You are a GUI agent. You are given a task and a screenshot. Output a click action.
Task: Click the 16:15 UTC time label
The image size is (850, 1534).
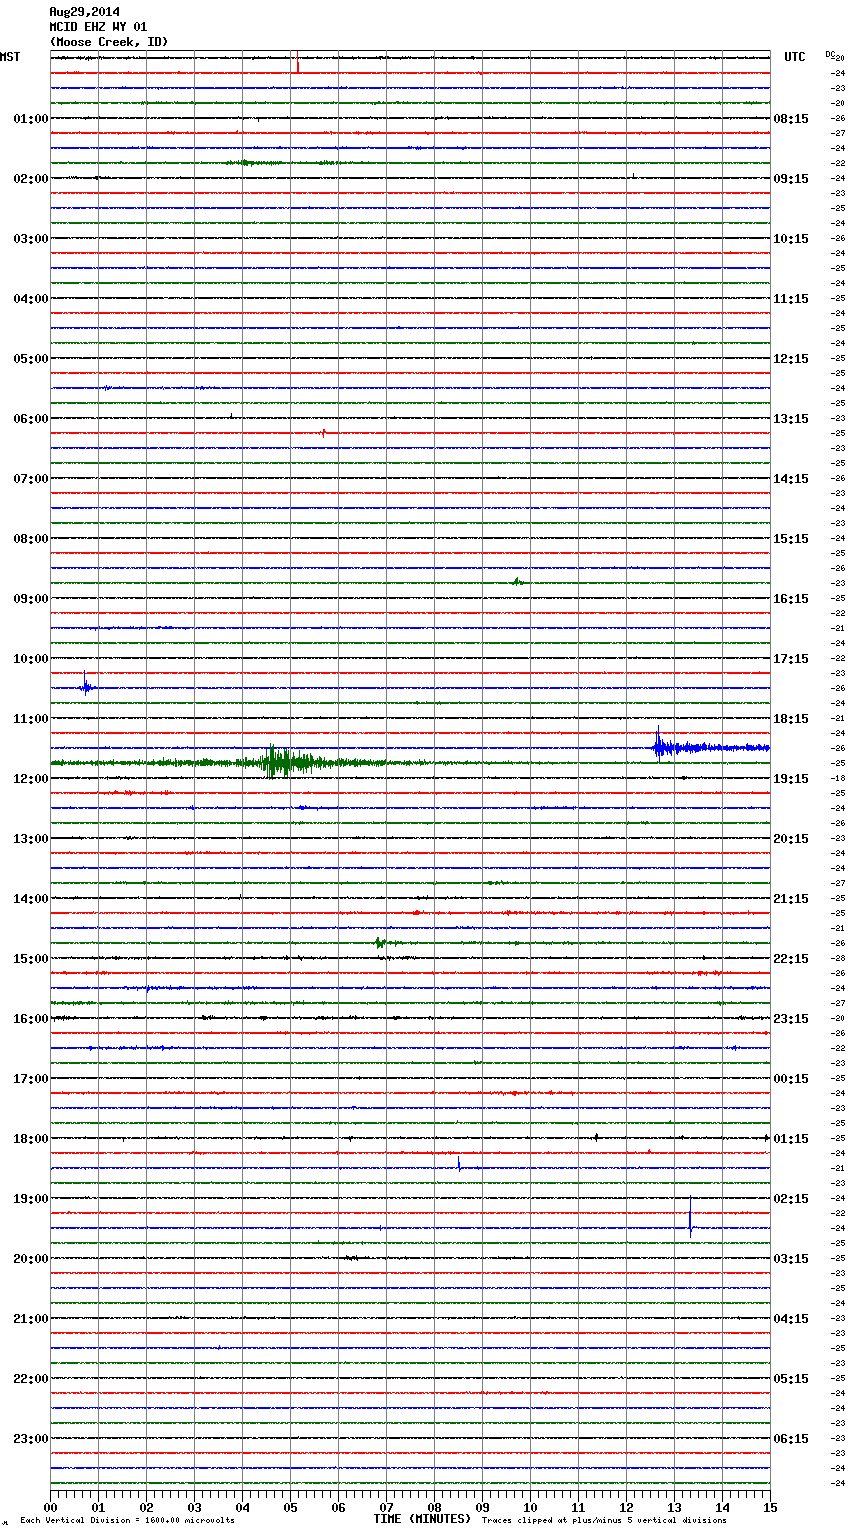pos(791,599)
